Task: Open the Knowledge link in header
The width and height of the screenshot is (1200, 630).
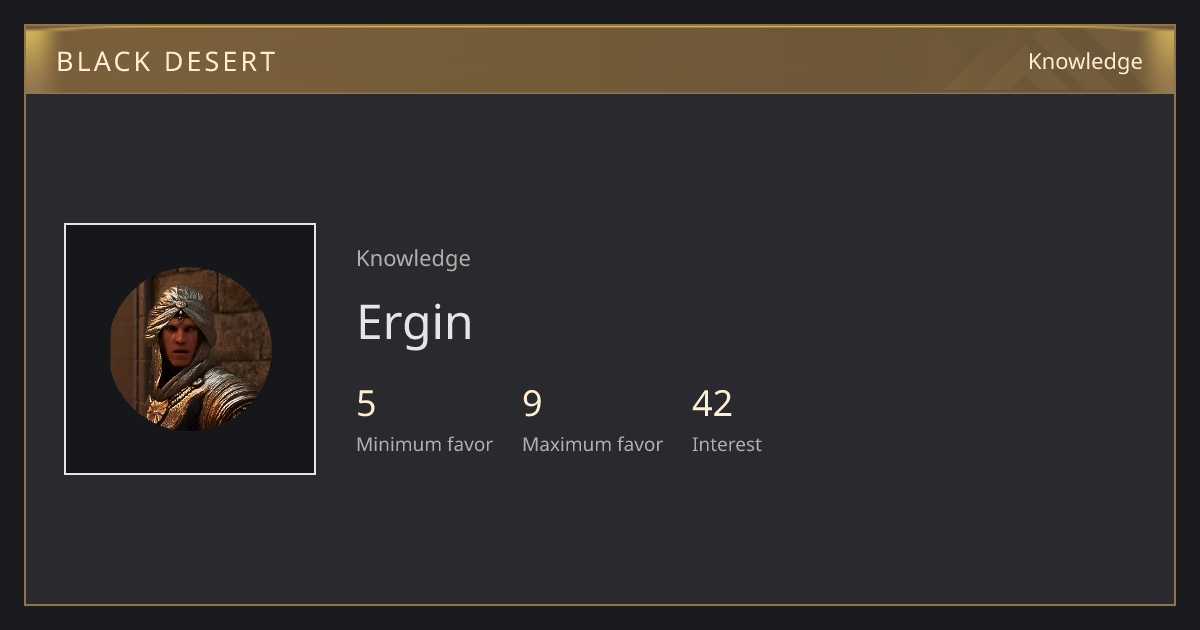Action: click(1085, 62)
